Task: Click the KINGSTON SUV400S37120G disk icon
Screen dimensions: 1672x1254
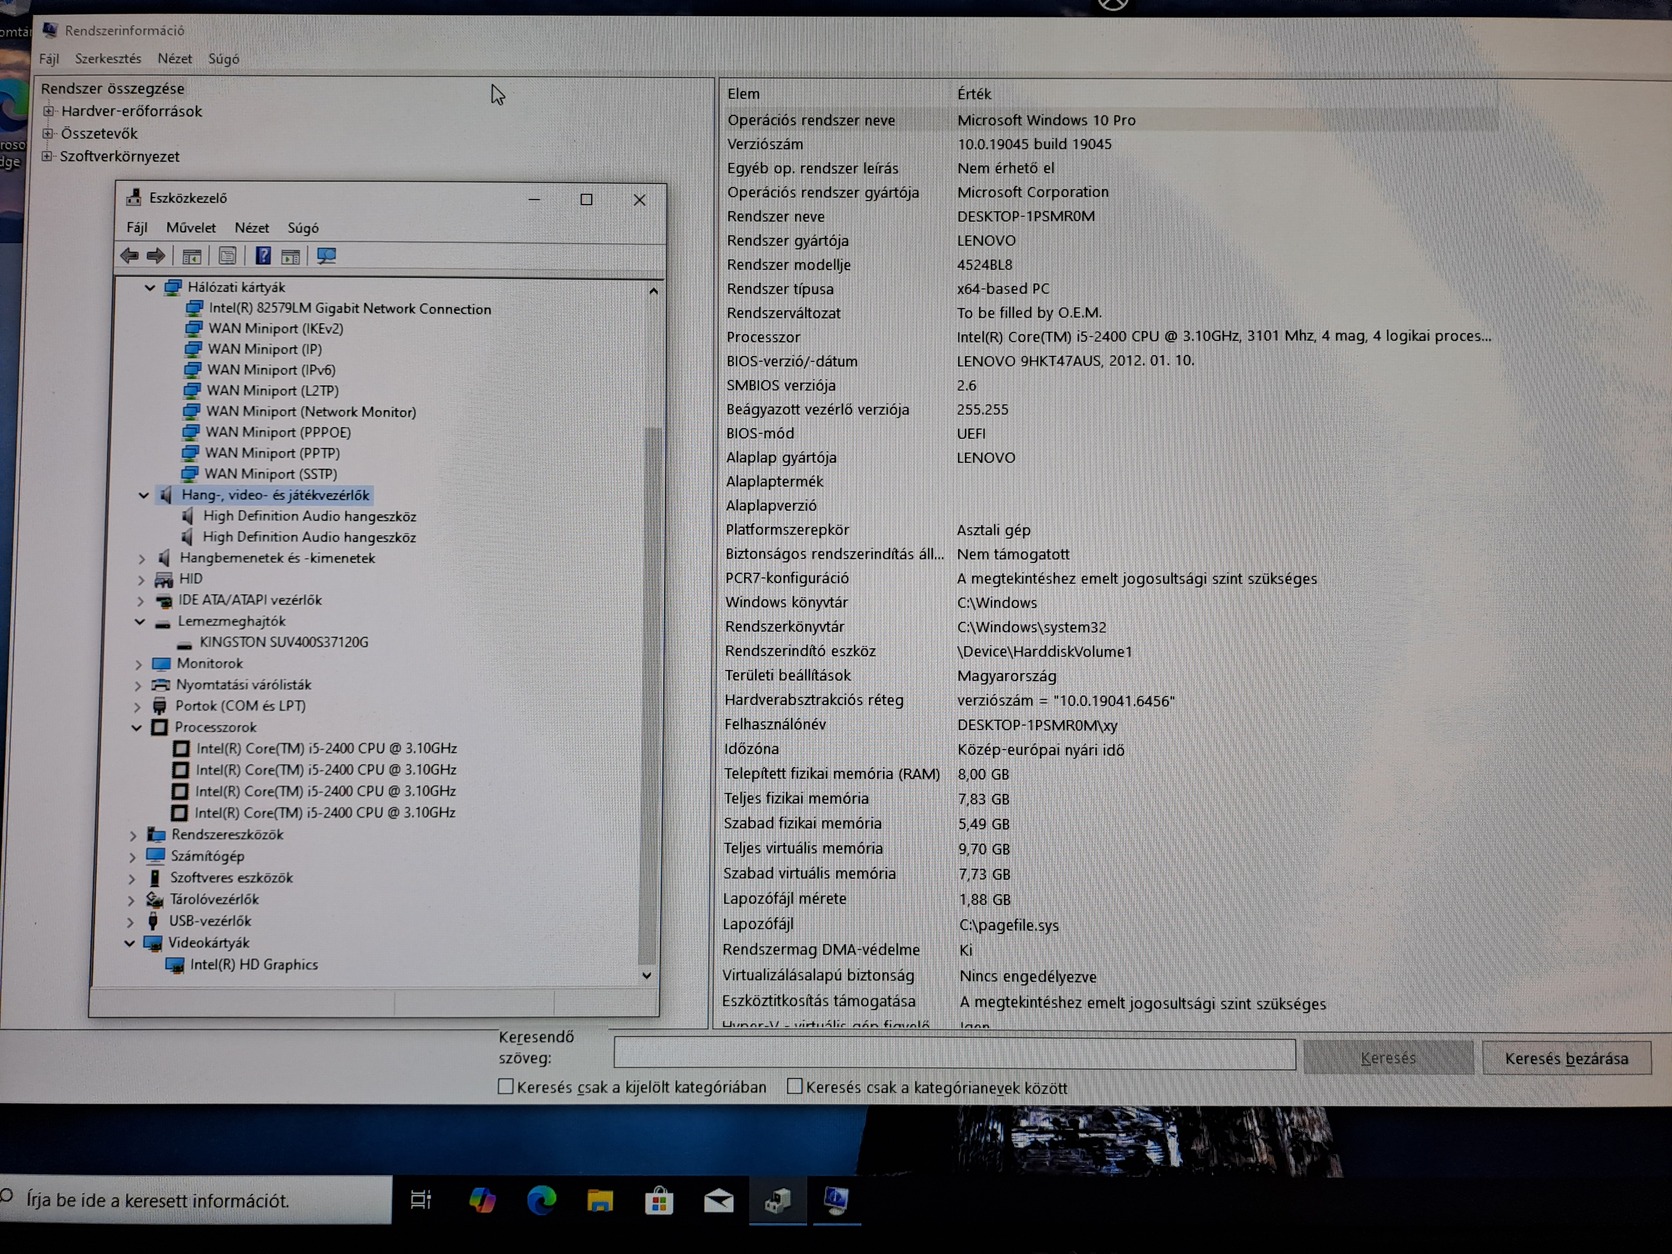Action: point(185,643)
